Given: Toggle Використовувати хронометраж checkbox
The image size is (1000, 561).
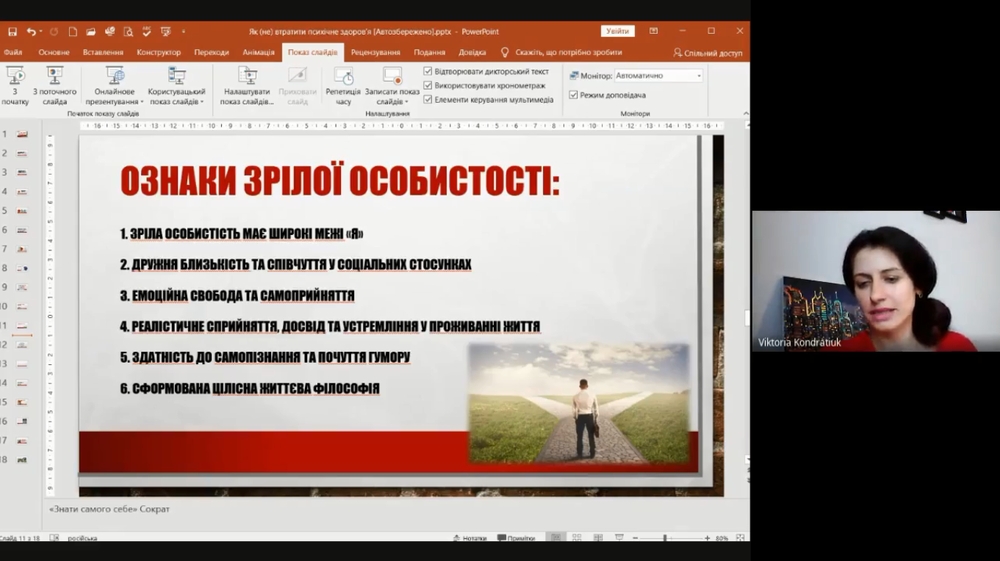Looking at the screenshot, I should (428, 86).
